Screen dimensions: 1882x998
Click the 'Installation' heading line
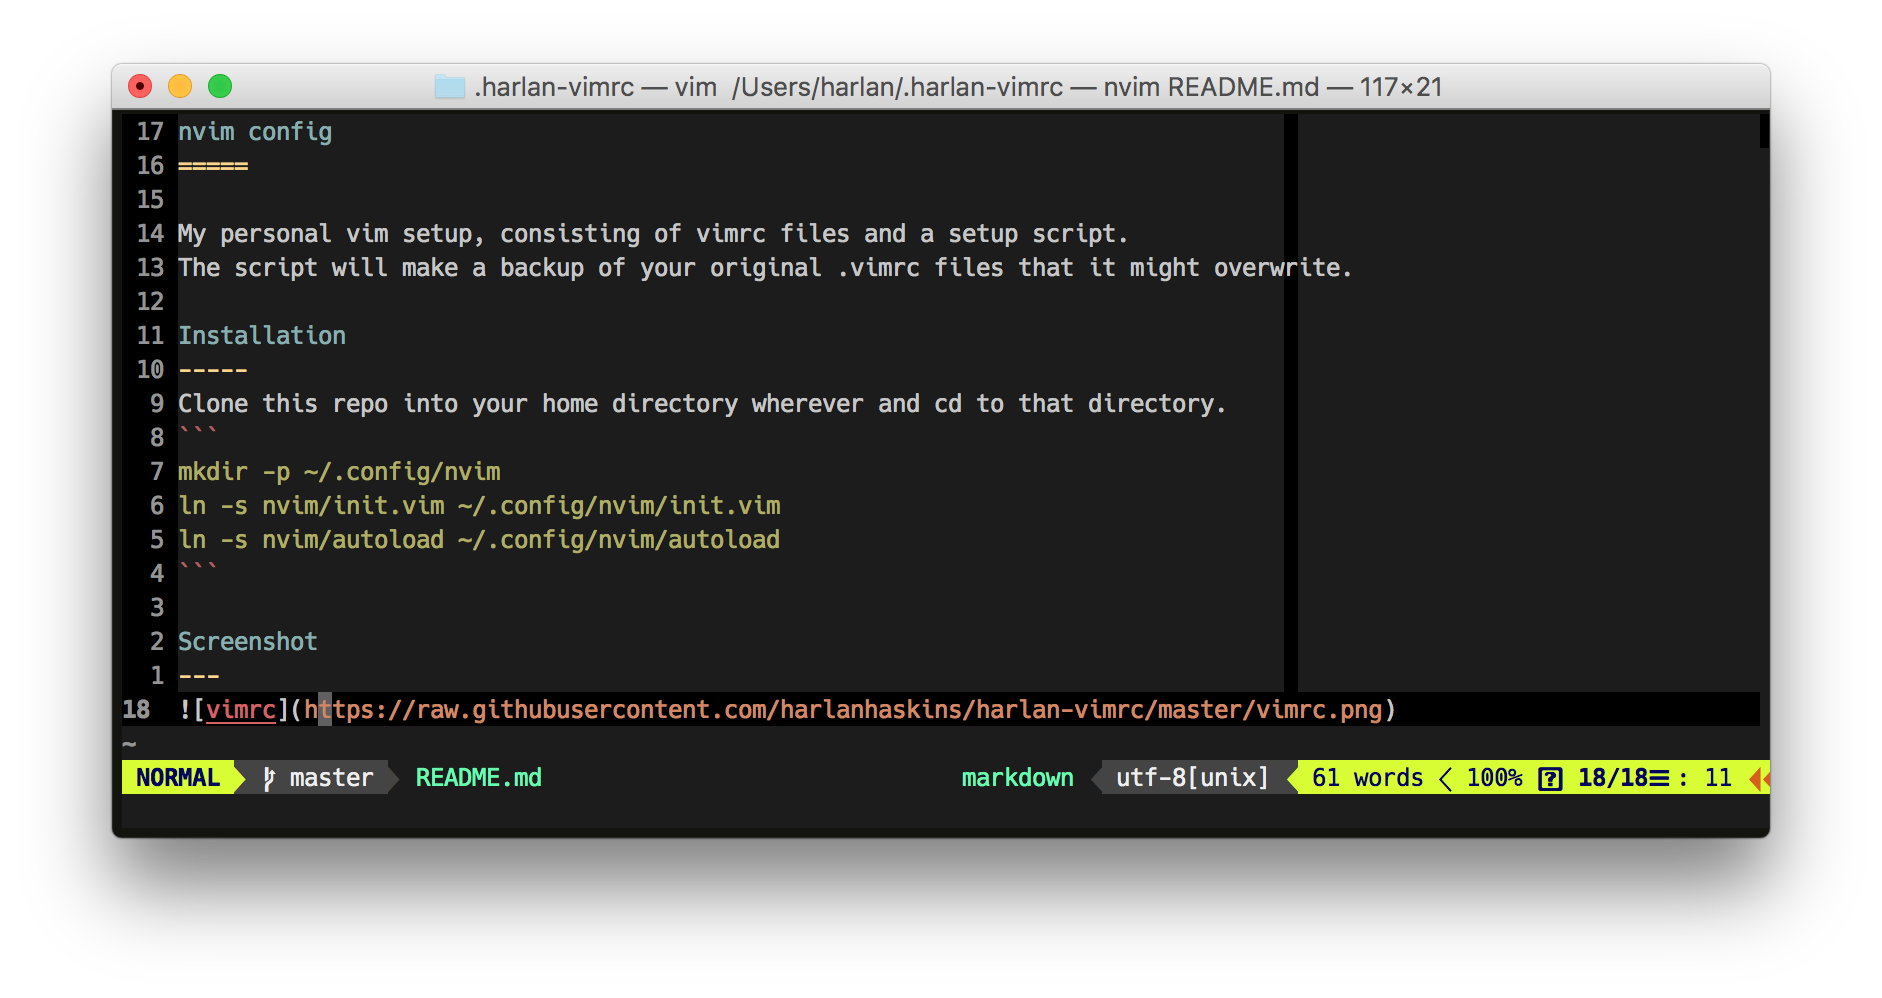pos(262,336)
